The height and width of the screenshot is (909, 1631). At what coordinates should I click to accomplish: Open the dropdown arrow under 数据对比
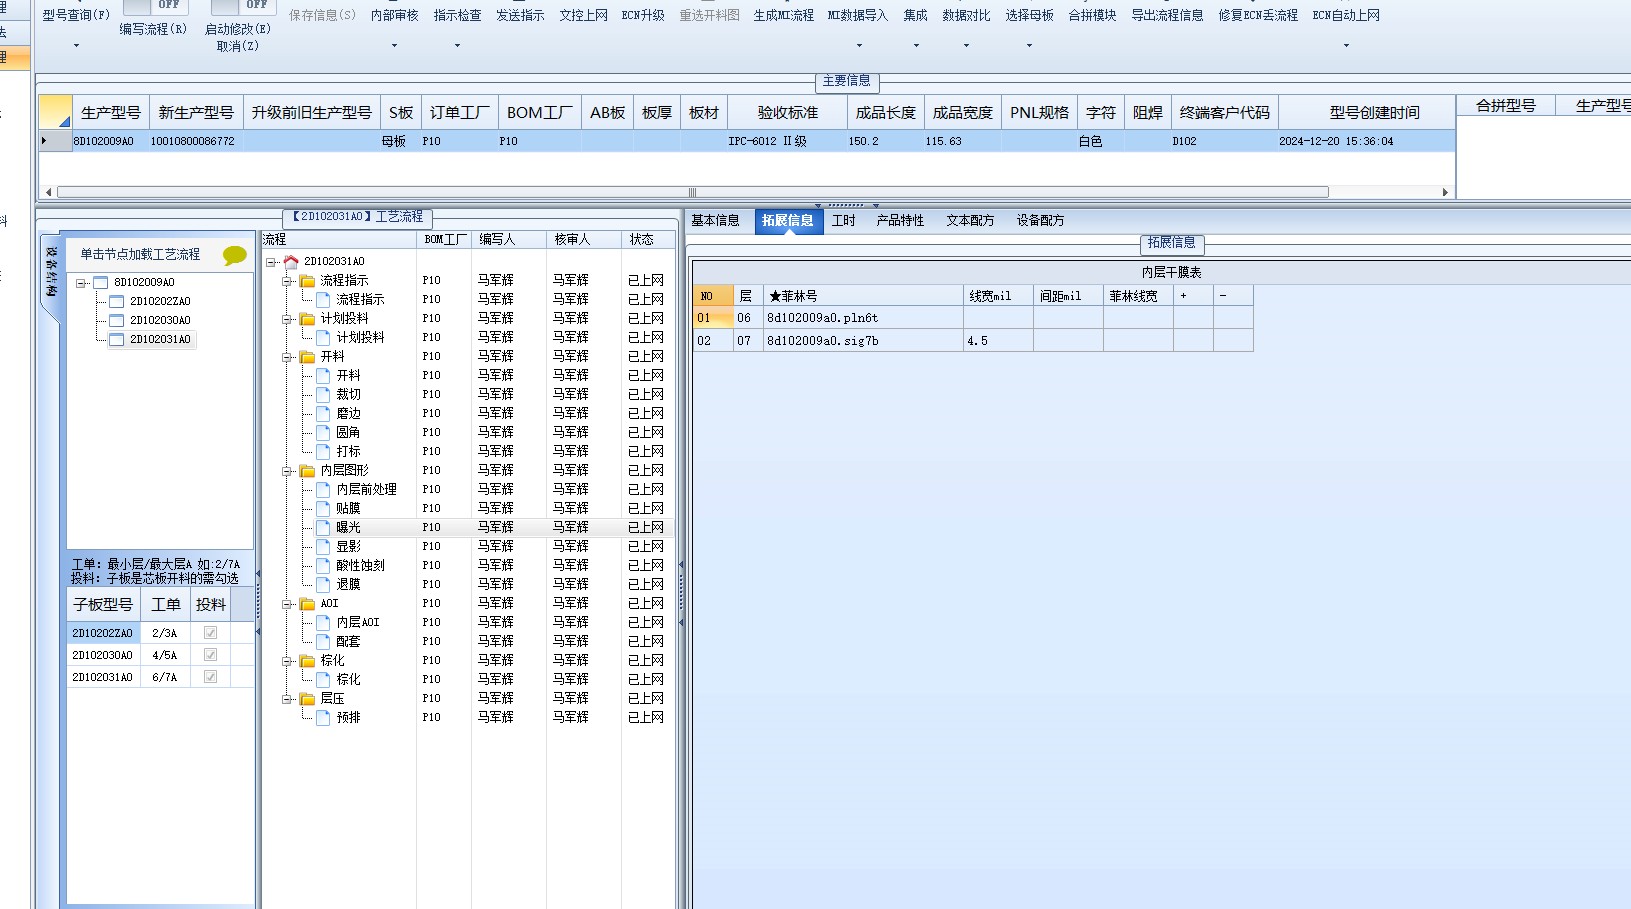click(x=966, y=46)
